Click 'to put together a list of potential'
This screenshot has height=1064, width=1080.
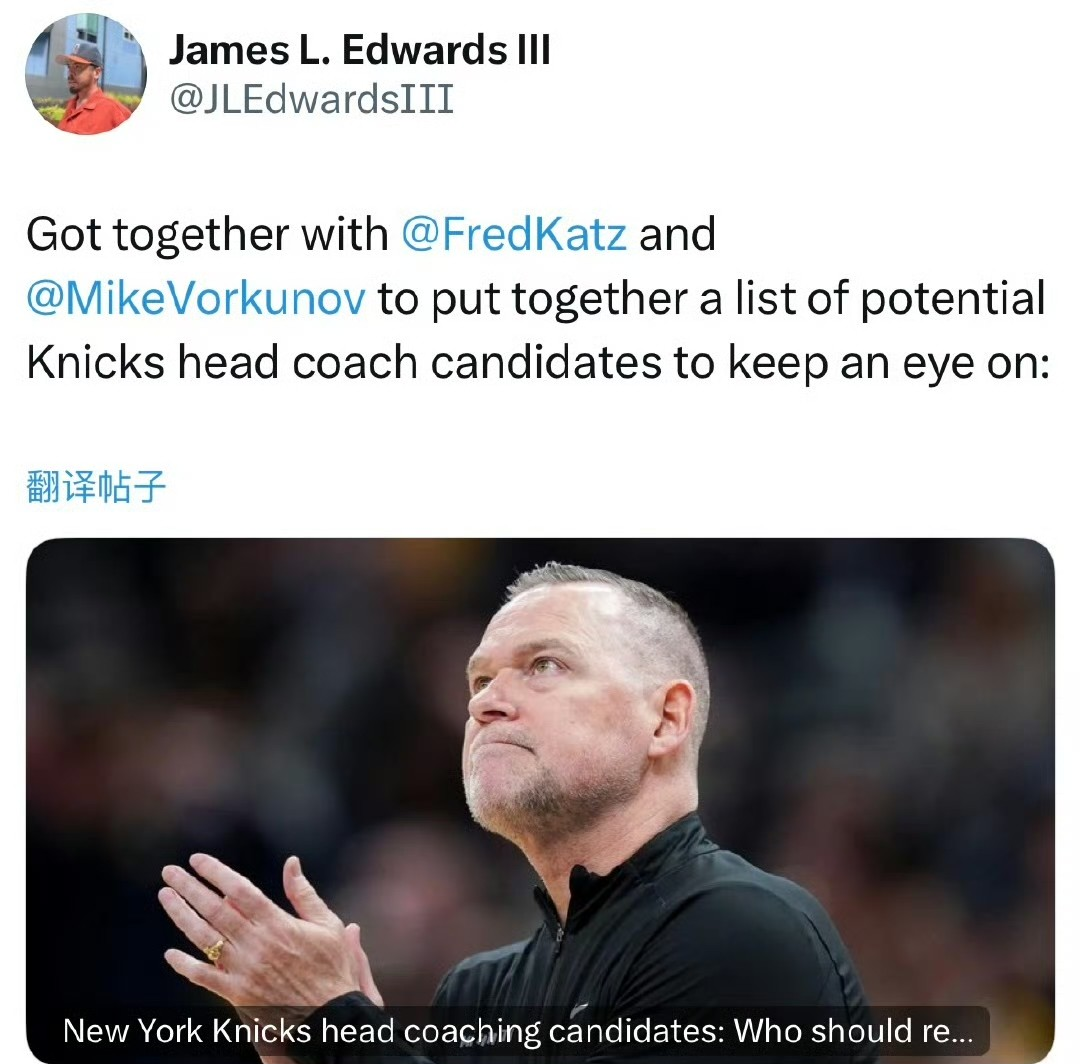click(712, 298)
